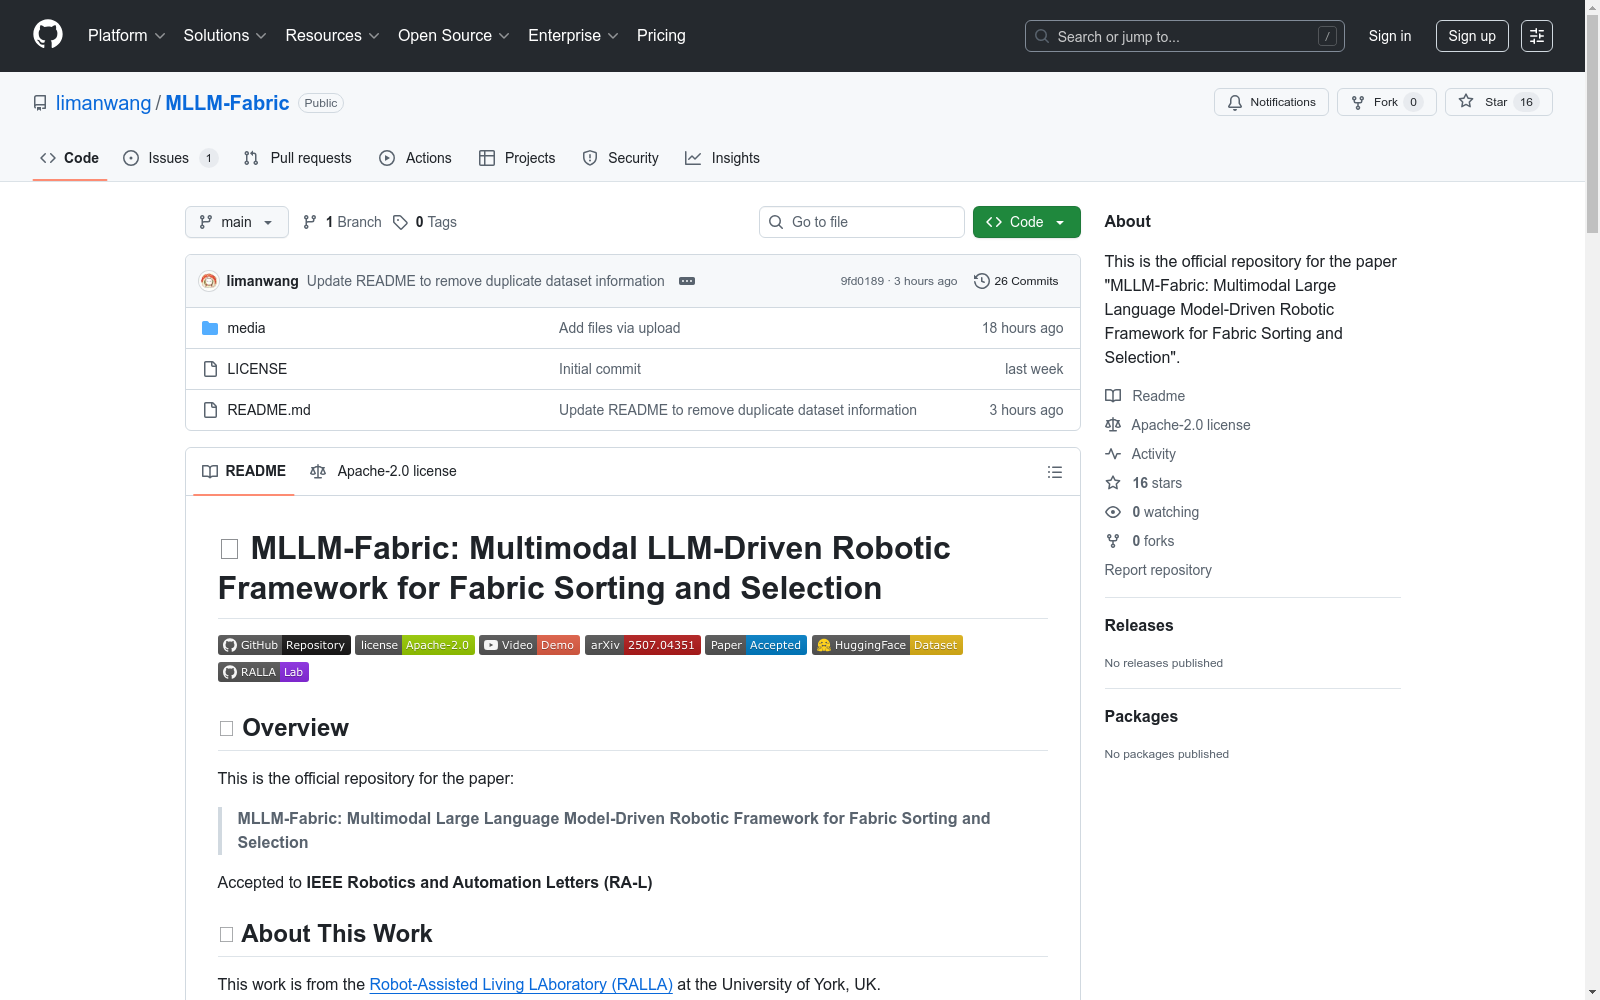
Task: Open the limanwang owner link
Action: (x=103, y=103)
